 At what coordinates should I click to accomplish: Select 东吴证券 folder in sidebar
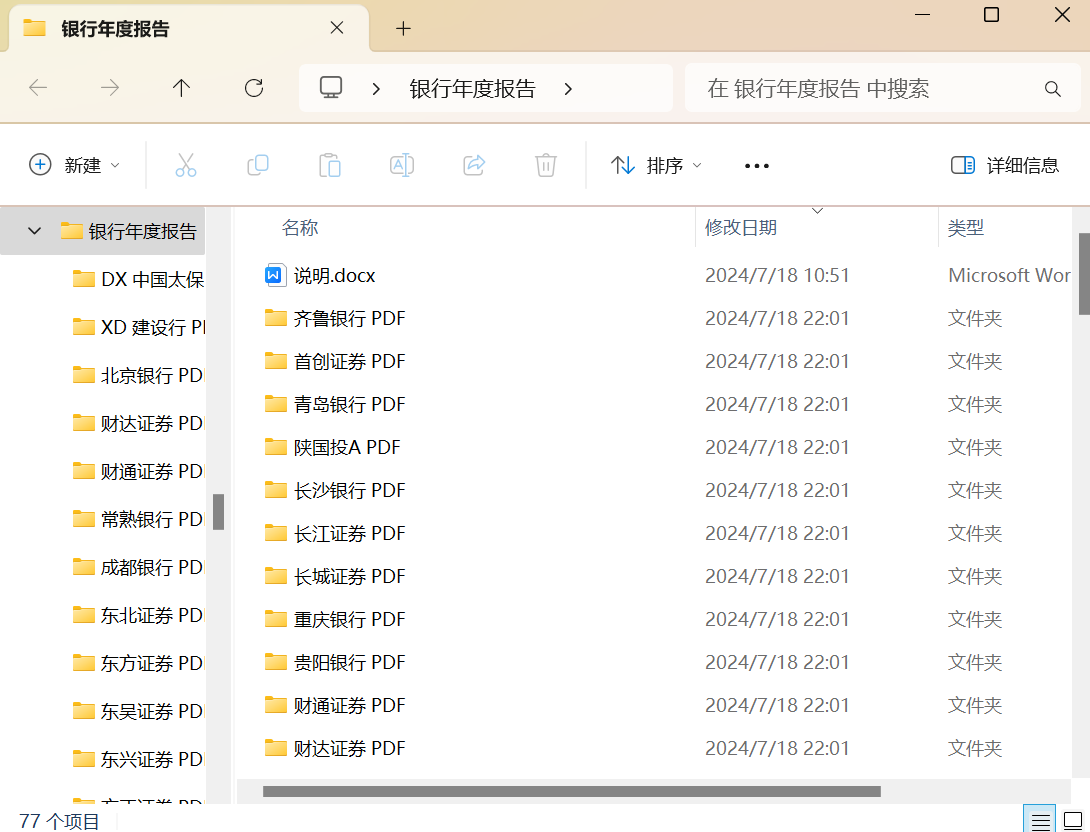coord(138,711)
